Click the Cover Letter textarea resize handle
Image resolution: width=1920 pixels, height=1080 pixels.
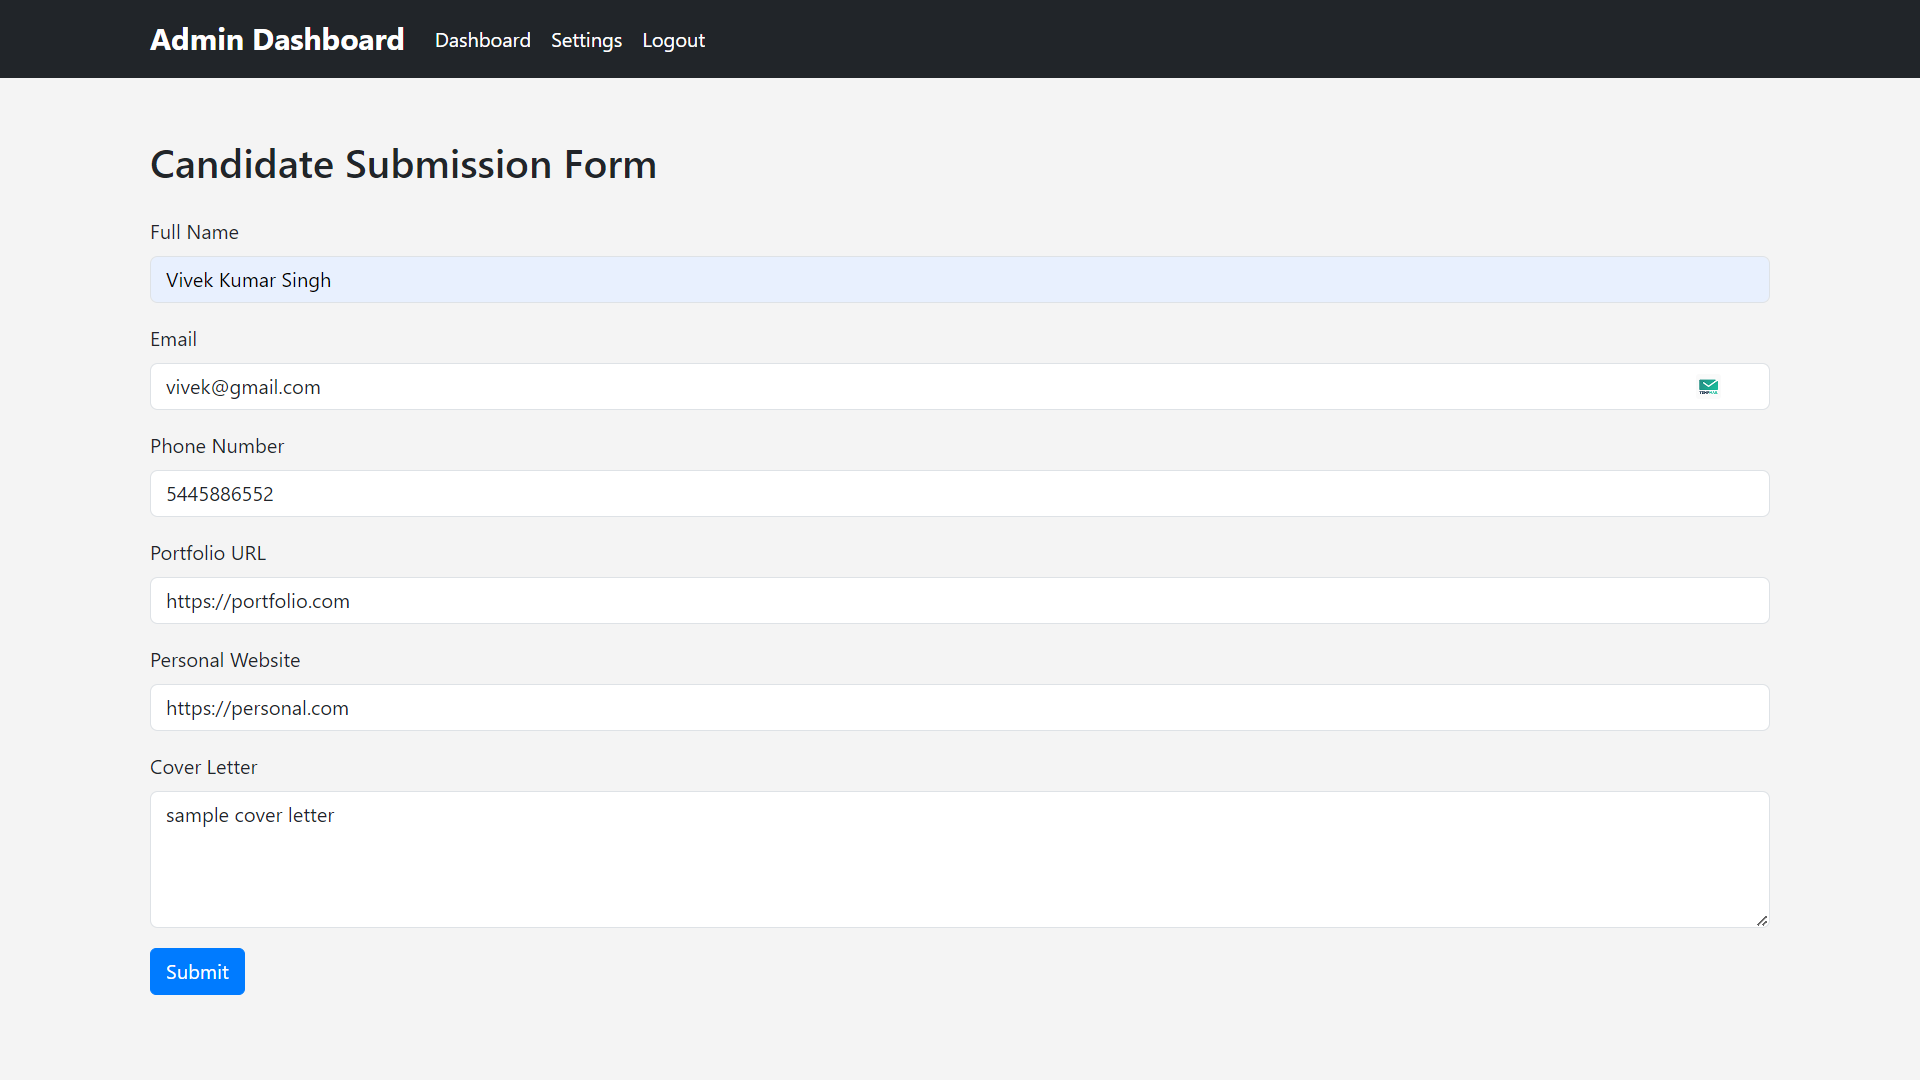point(1761,920)
